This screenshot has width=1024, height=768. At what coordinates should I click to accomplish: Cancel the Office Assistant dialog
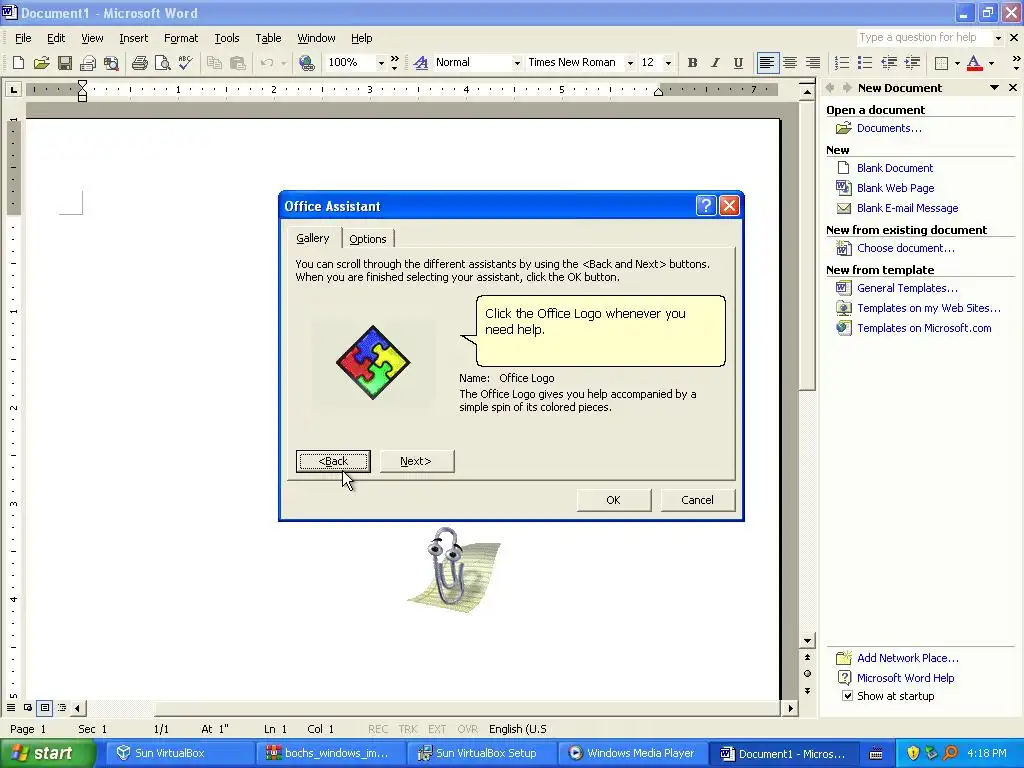pos(697,500)
